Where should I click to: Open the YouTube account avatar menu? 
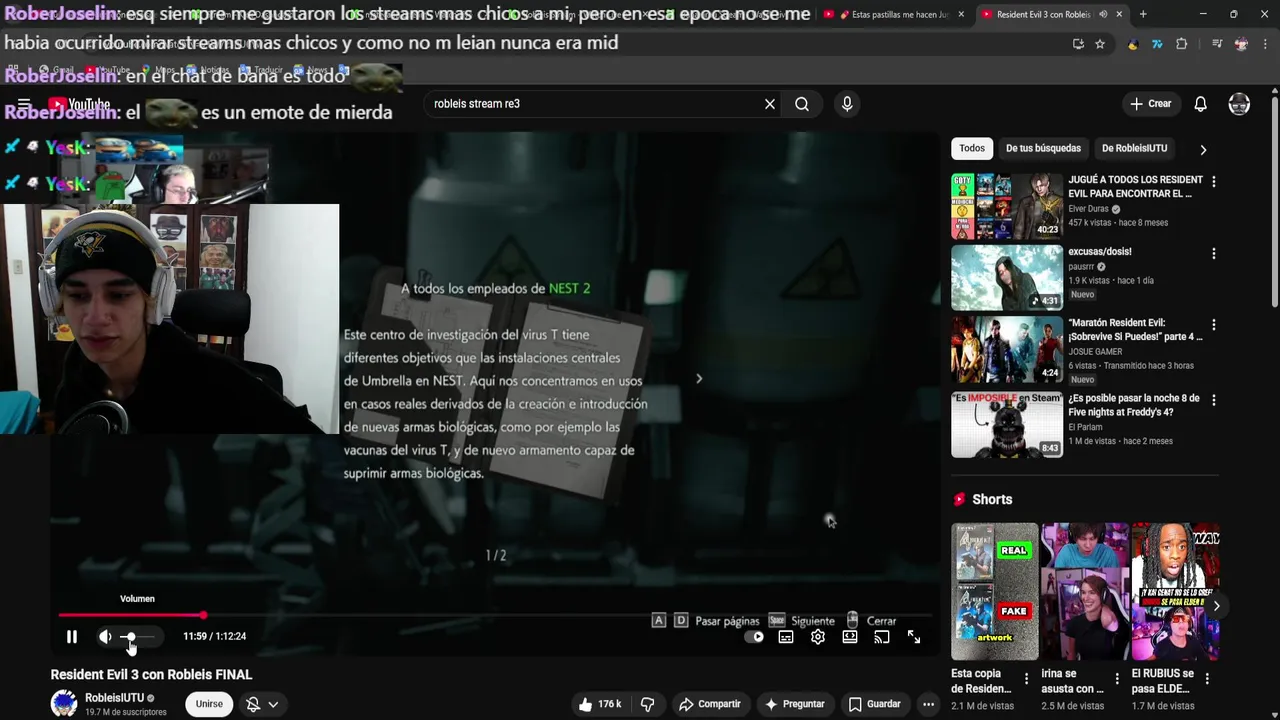[1239, 104]
